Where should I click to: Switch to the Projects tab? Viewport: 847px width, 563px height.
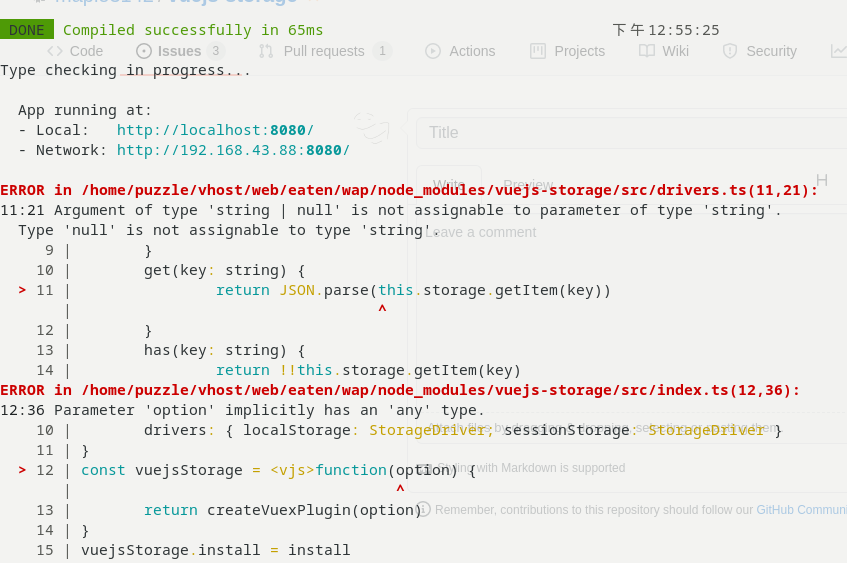[x=568, y=51]
